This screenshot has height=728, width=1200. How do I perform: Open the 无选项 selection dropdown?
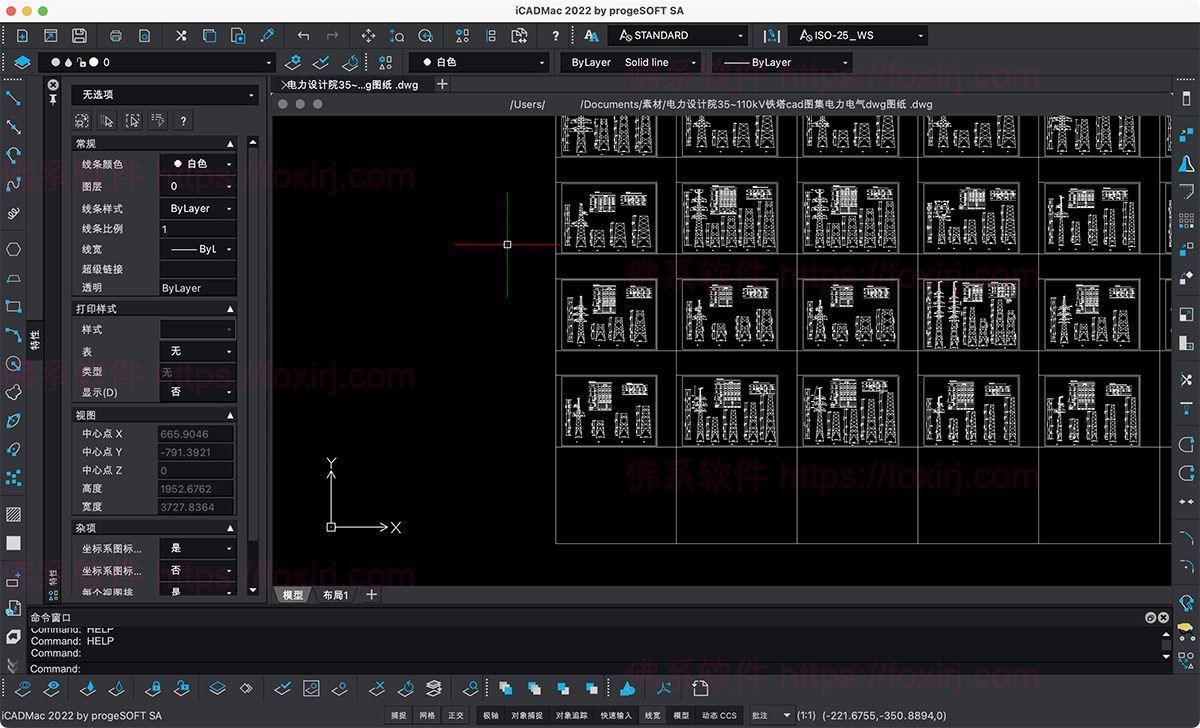click(x=165, y=95)
